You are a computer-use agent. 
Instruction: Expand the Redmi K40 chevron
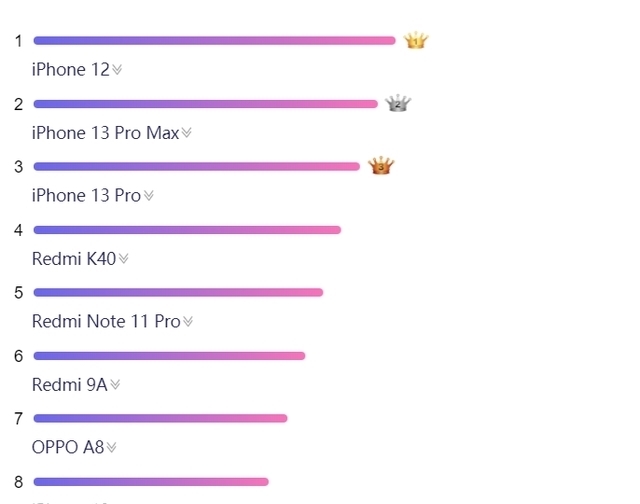[123, 259]
